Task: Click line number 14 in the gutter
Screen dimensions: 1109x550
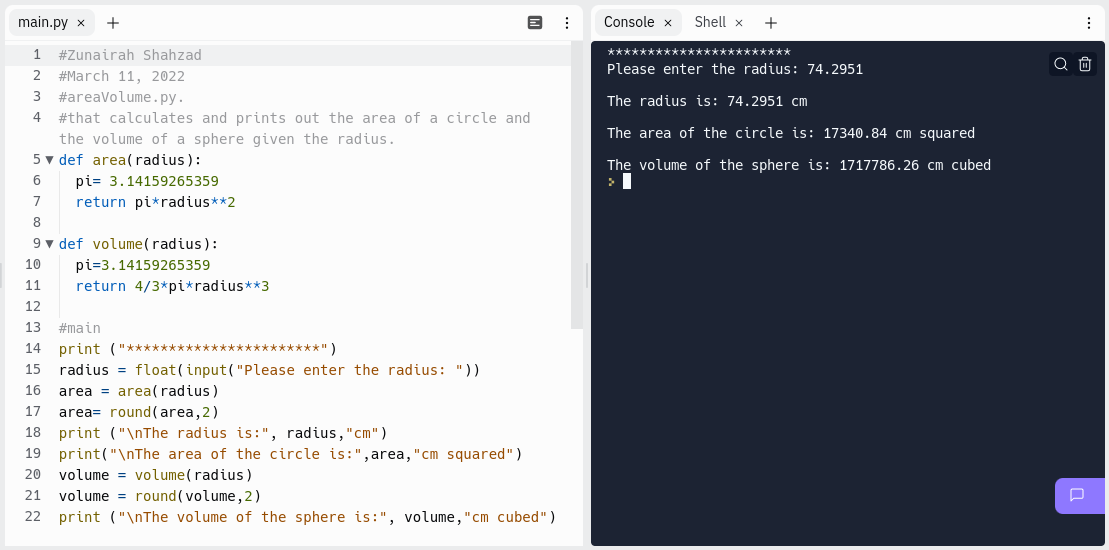Action: (x=34, y=349)
